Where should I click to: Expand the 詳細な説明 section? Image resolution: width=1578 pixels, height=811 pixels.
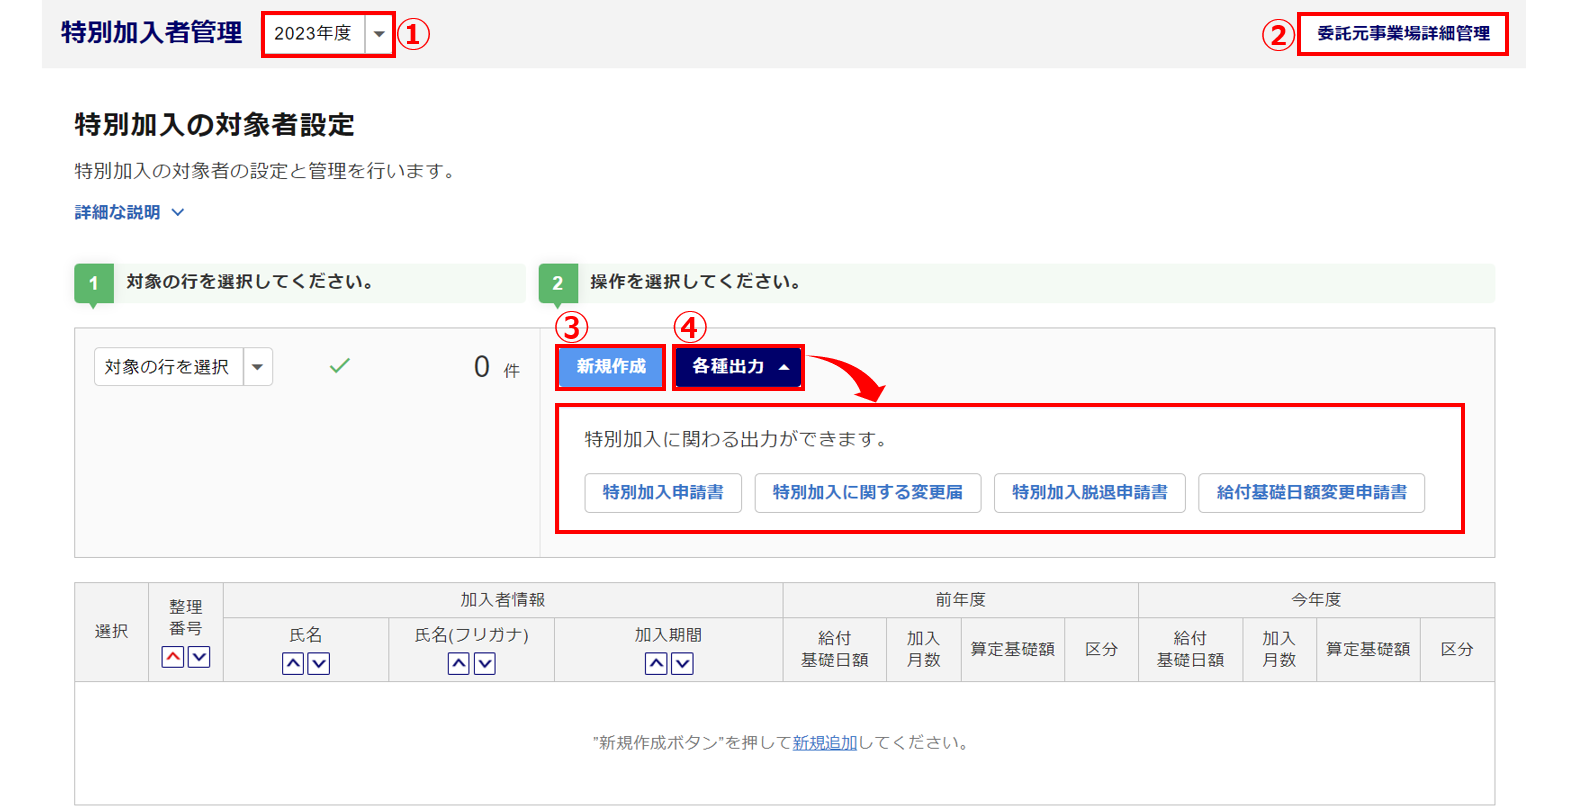tap(129, 212)
